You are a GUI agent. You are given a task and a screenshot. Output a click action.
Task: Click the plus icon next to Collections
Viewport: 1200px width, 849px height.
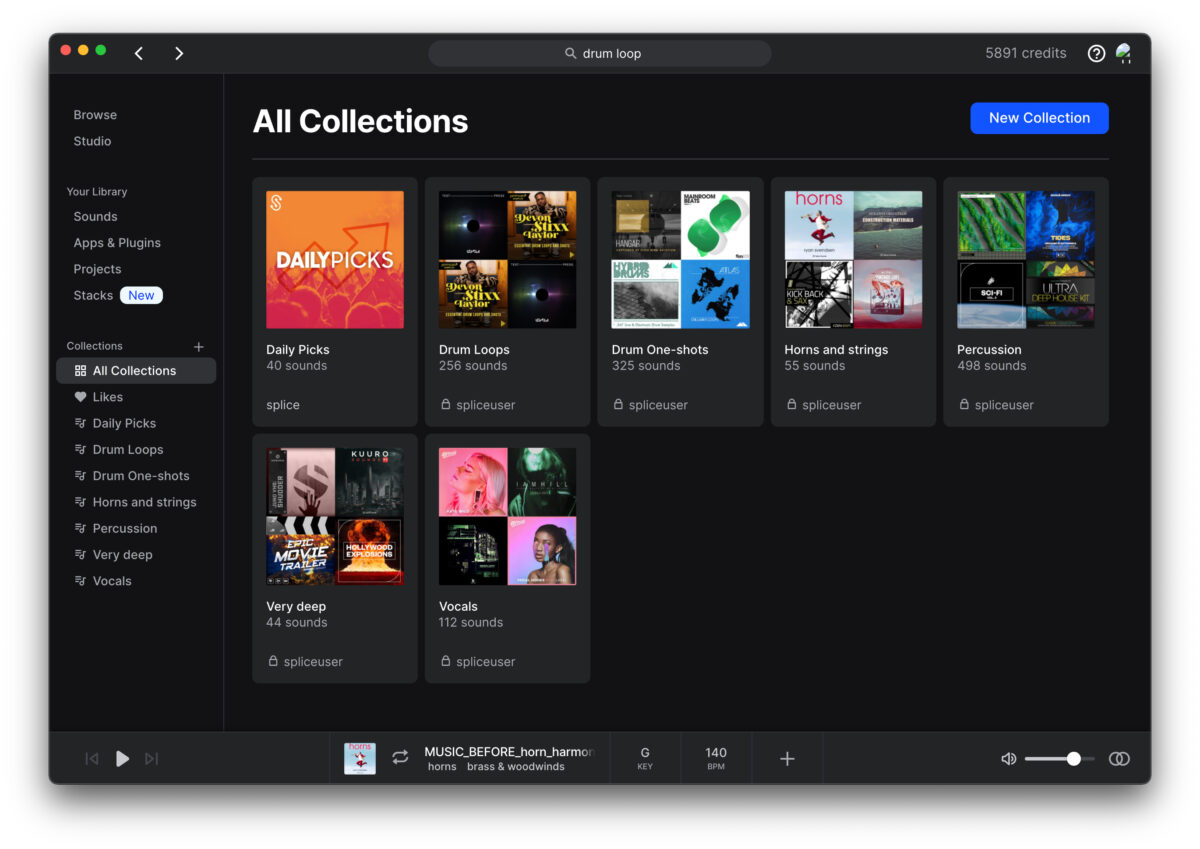pyautogui.click(x=198, y=346)
